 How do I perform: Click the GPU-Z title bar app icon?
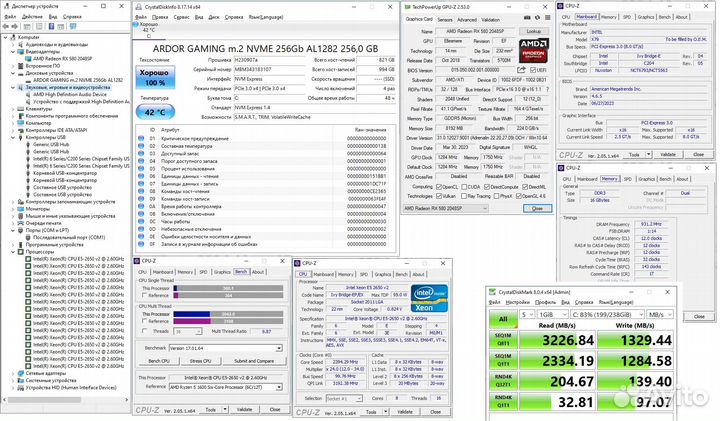pyautogui.click(x=408, y=7)
